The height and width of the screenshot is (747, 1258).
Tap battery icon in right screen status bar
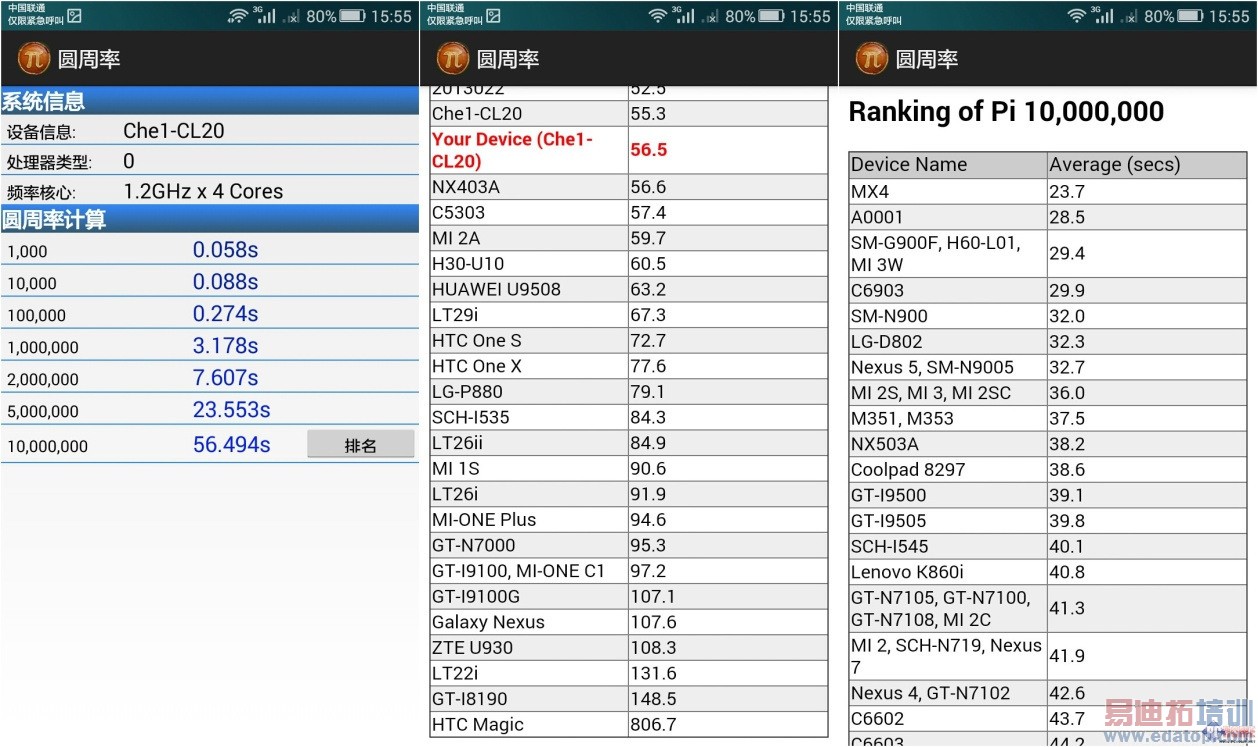(x=1190, y=16)
